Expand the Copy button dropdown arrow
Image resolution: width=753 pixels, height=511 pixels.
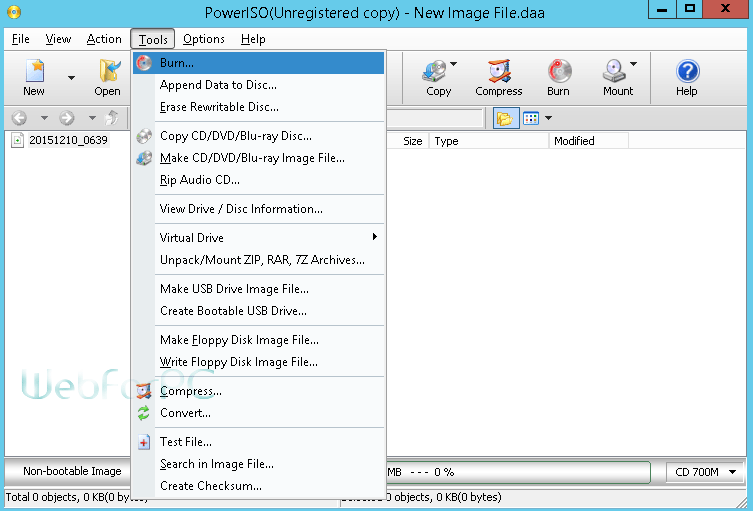coord(454,64)
